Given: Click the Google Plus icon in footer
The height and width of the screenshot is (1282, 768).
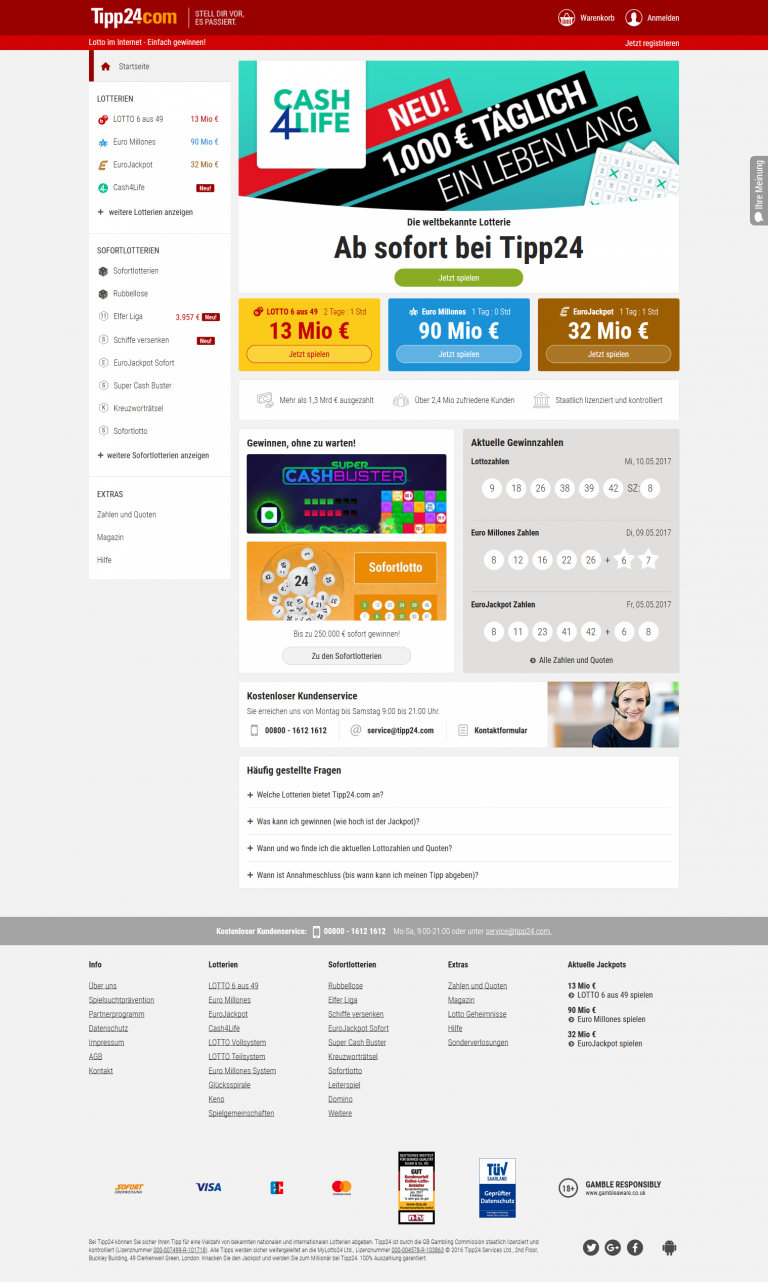Looking at the screenshot, I should [613, 1247].
